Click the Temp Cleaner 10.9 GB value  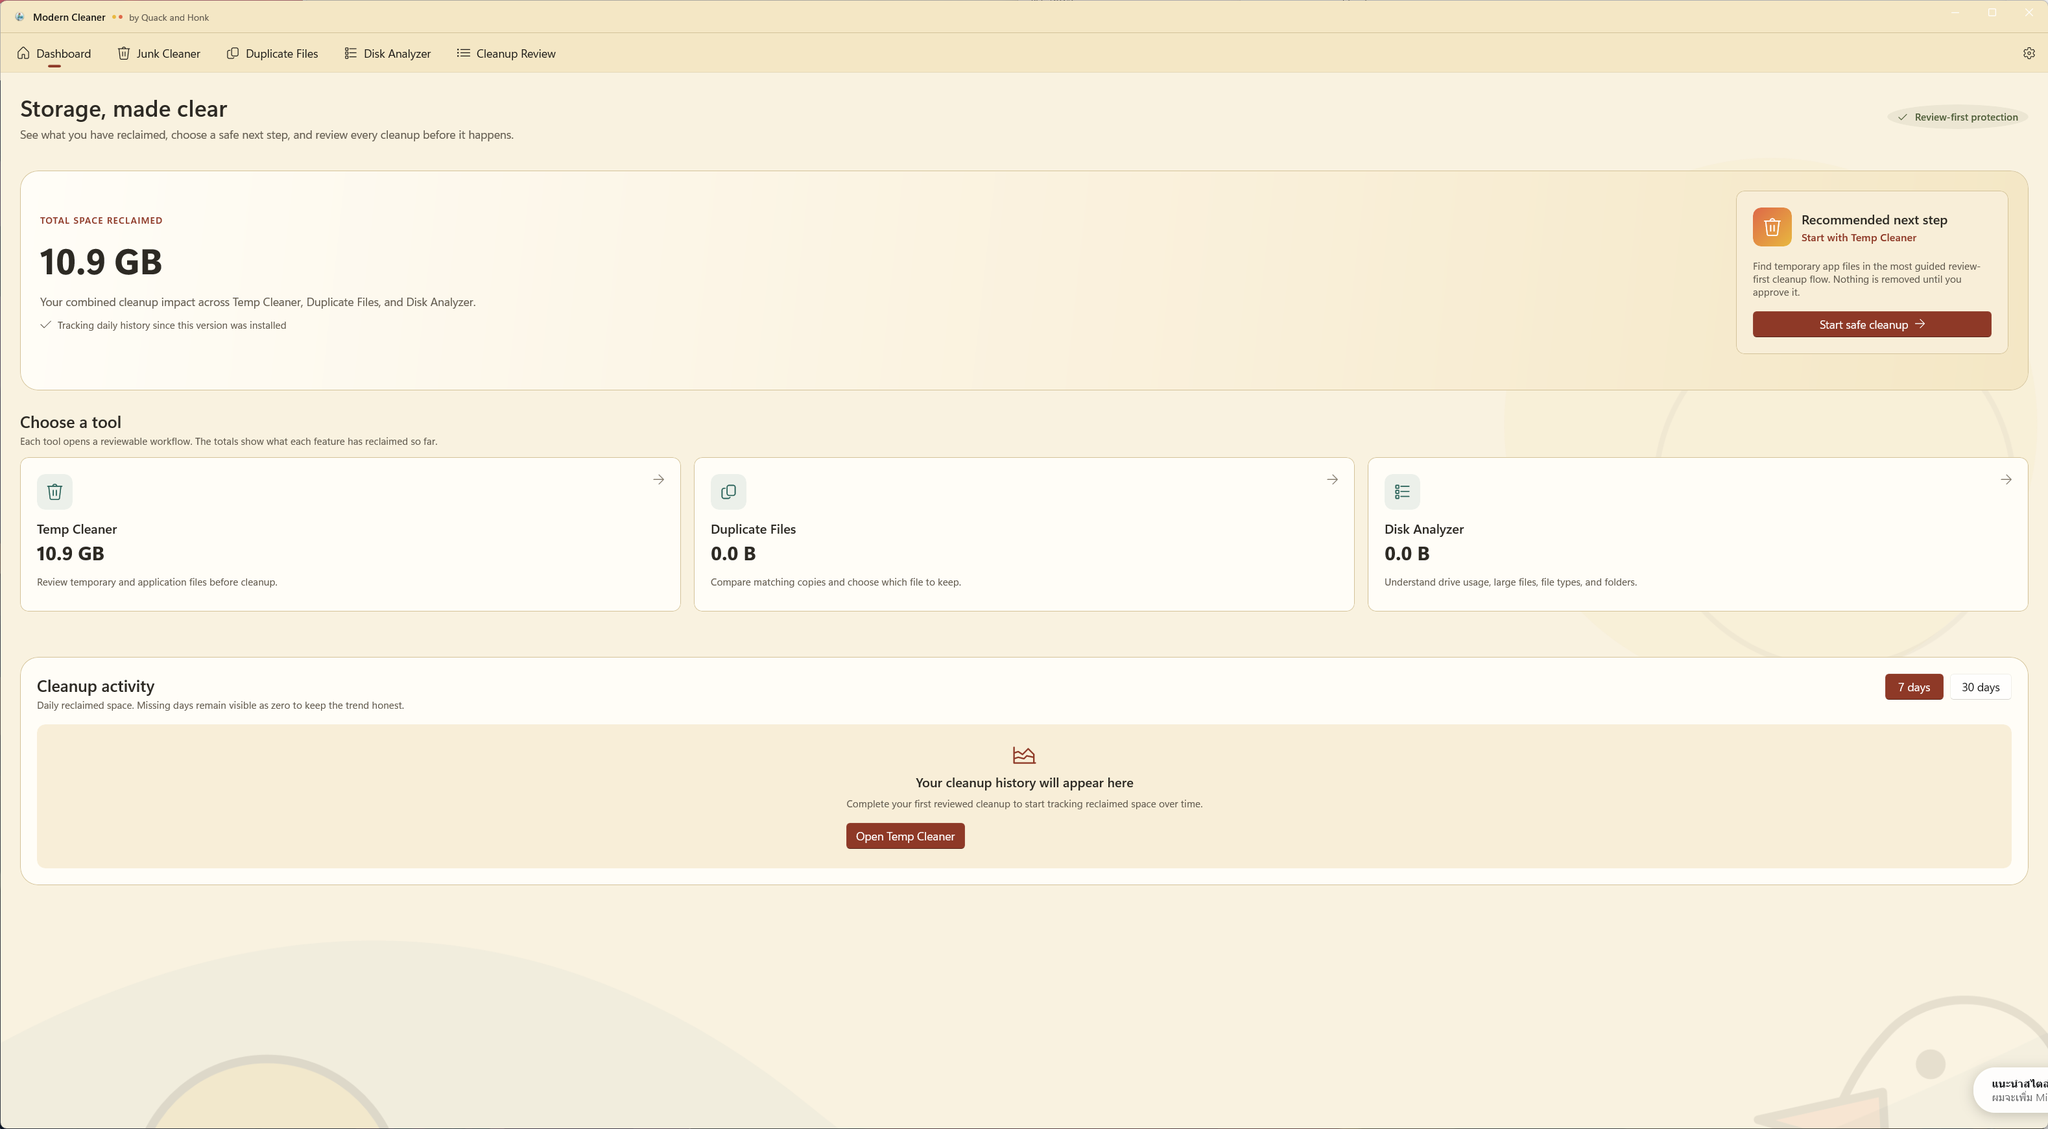[x=70, y=554]
